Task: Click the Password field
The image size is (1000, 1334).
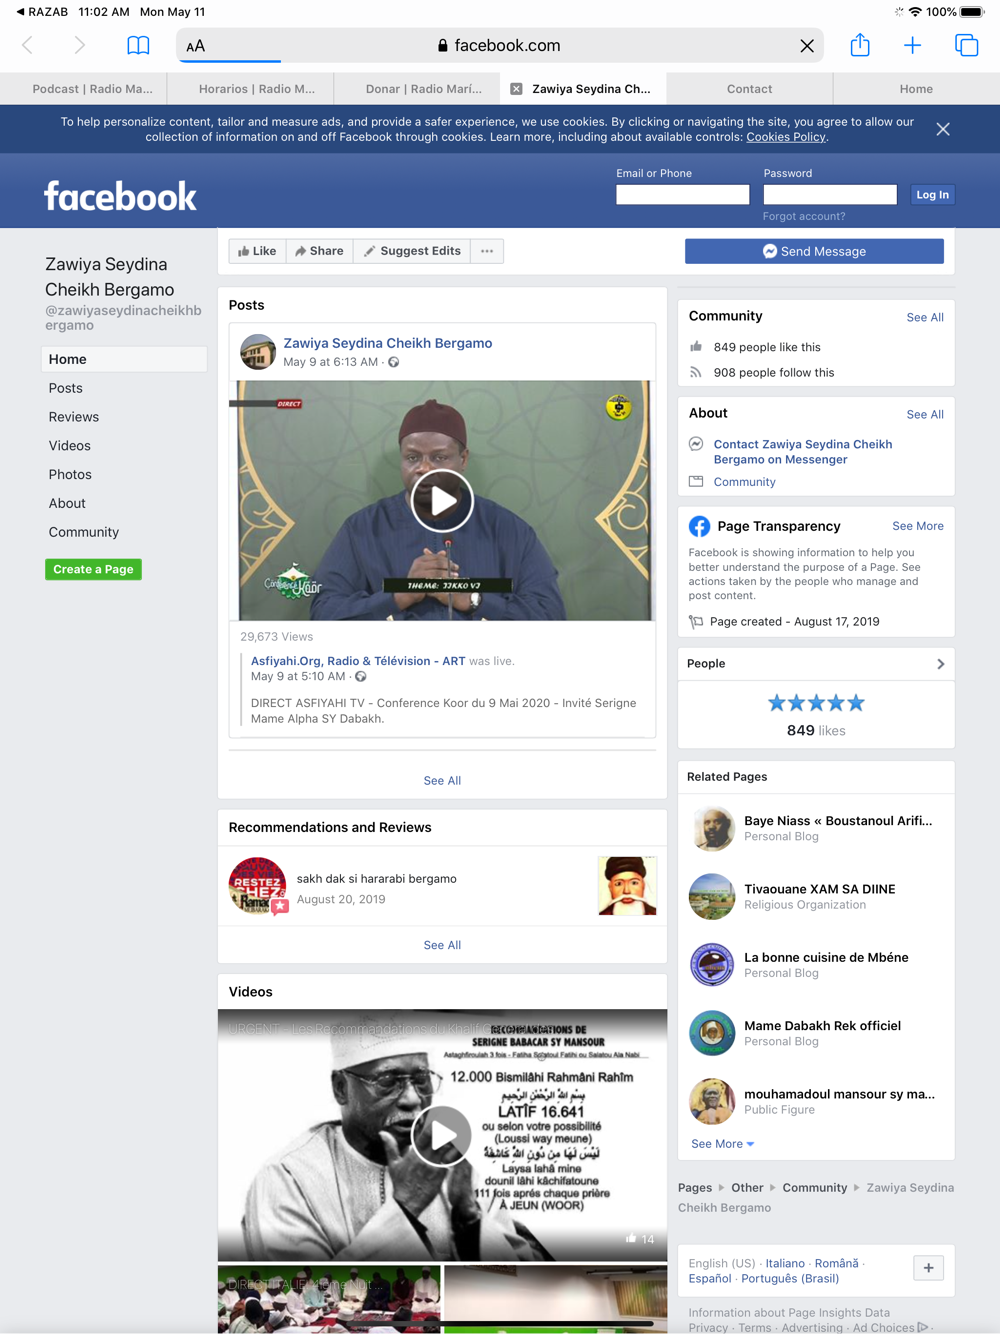Action: [x=830, y=195]
